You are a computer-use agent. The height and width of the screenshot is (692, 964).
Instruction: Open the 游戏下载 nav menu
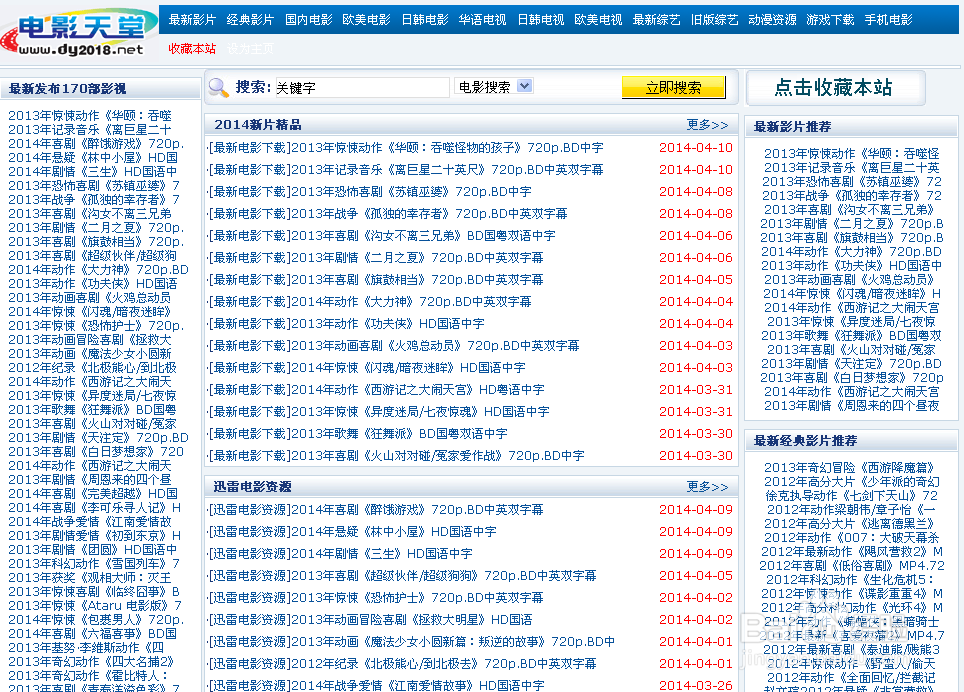click(x=829, y=20)
